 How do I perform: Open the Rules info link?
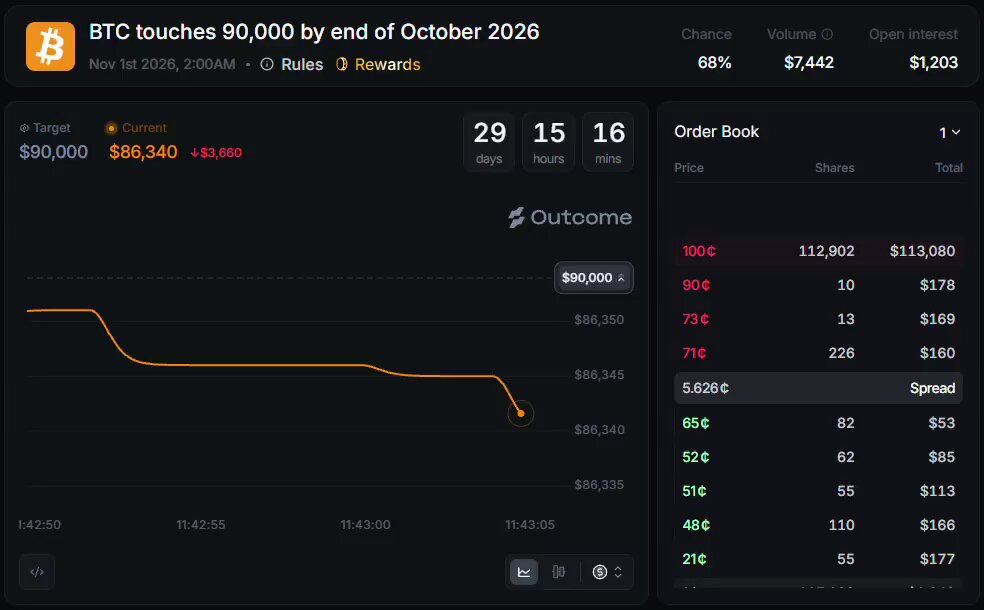click(292, 65)
